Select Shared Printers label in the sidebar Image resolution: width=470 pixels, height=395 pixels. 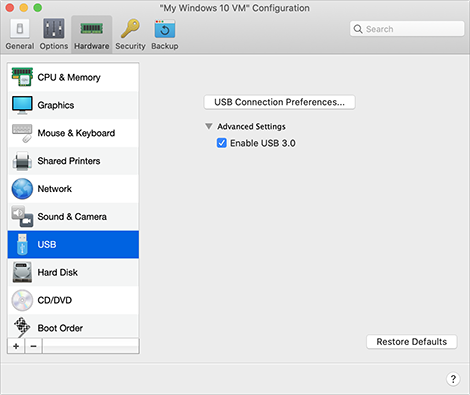pyautogui.click(x=69, y=161)
